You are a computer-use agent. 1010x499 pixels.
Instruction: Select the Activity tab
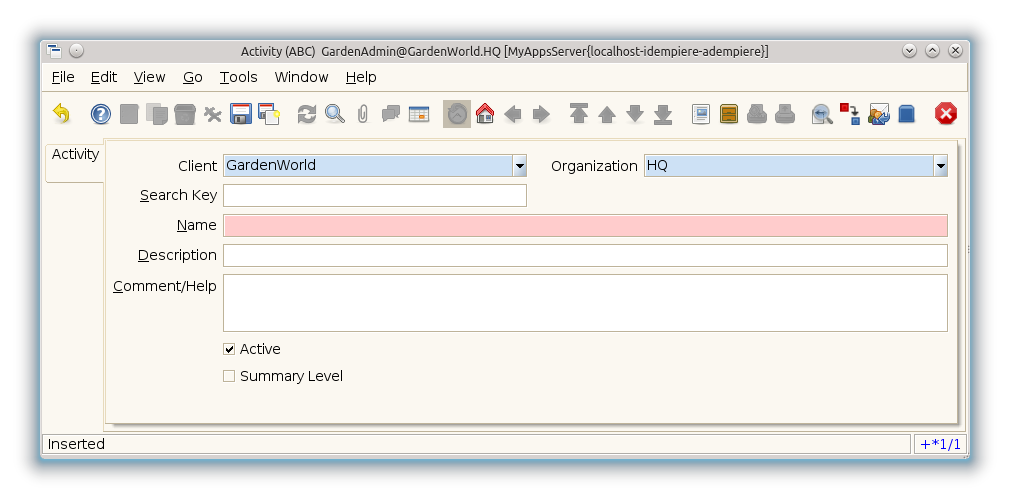point(75,155)
